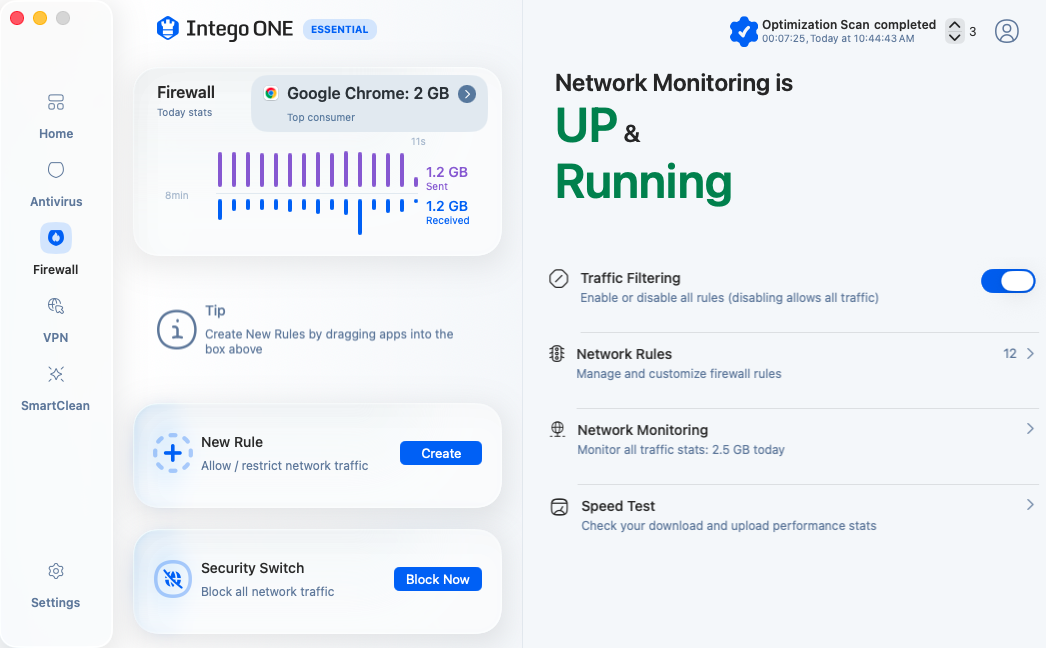The width and height of the screenshot is (1046, 648).
Task: Click the Tip info icon
Action: coord(177,330)
